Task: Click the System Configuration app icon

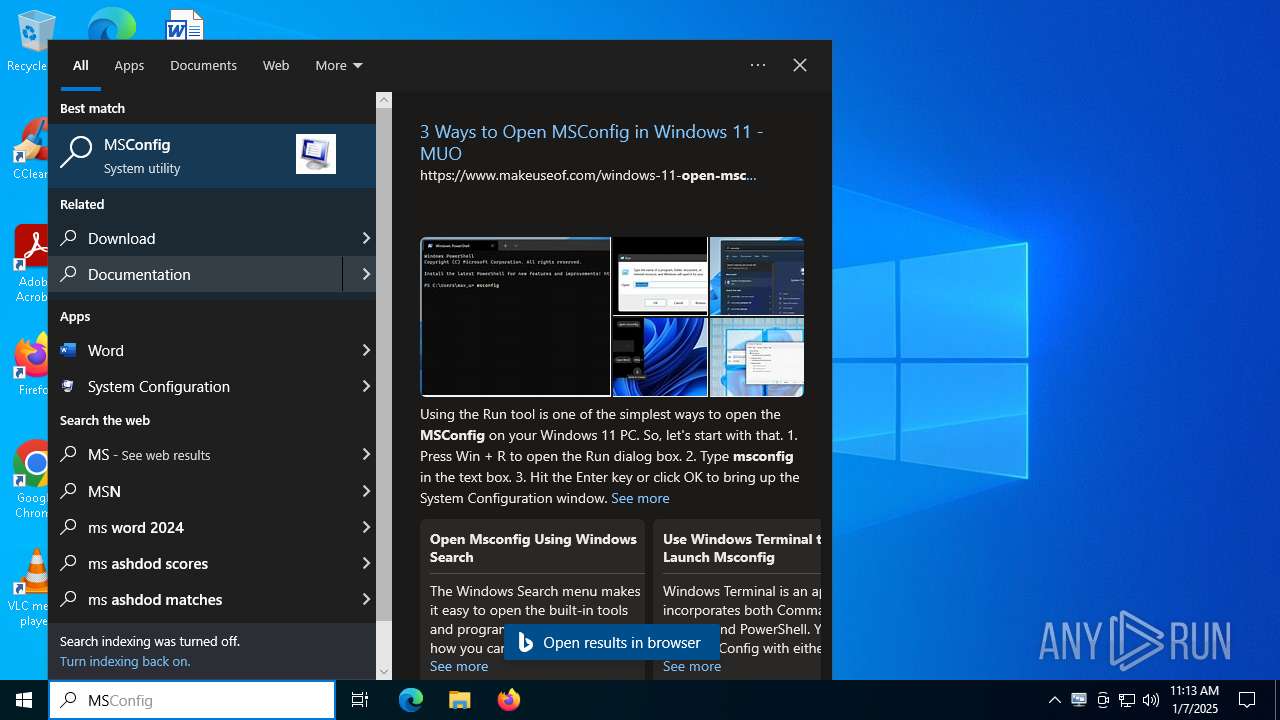Action: [x=68, y=387]
